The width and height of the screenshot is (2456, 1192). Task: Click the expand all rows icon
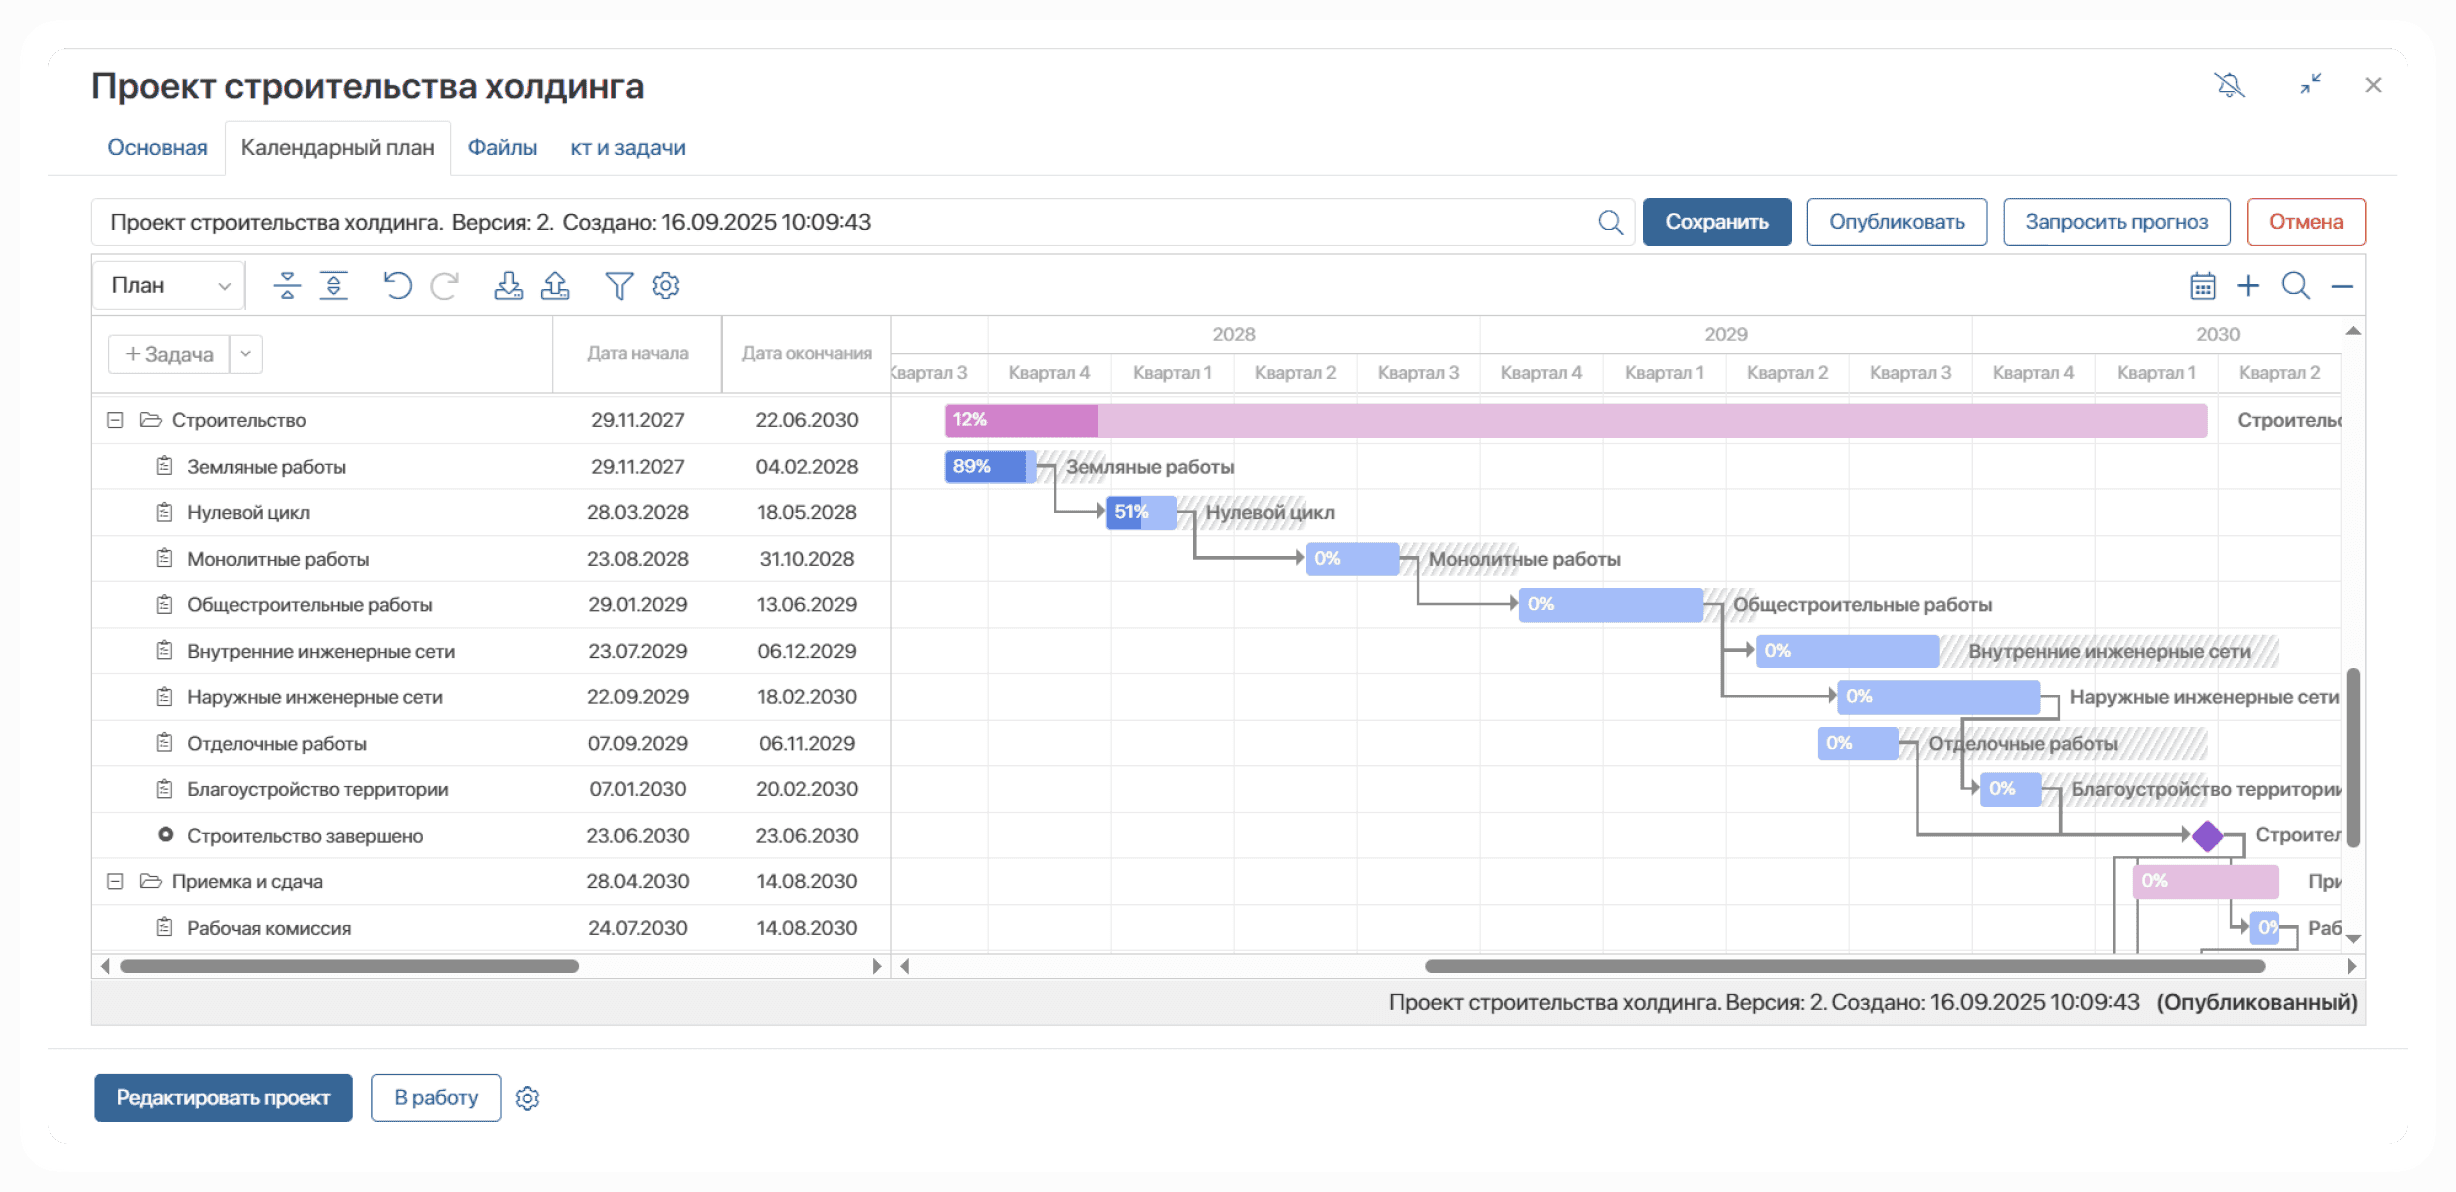(334, 286)
